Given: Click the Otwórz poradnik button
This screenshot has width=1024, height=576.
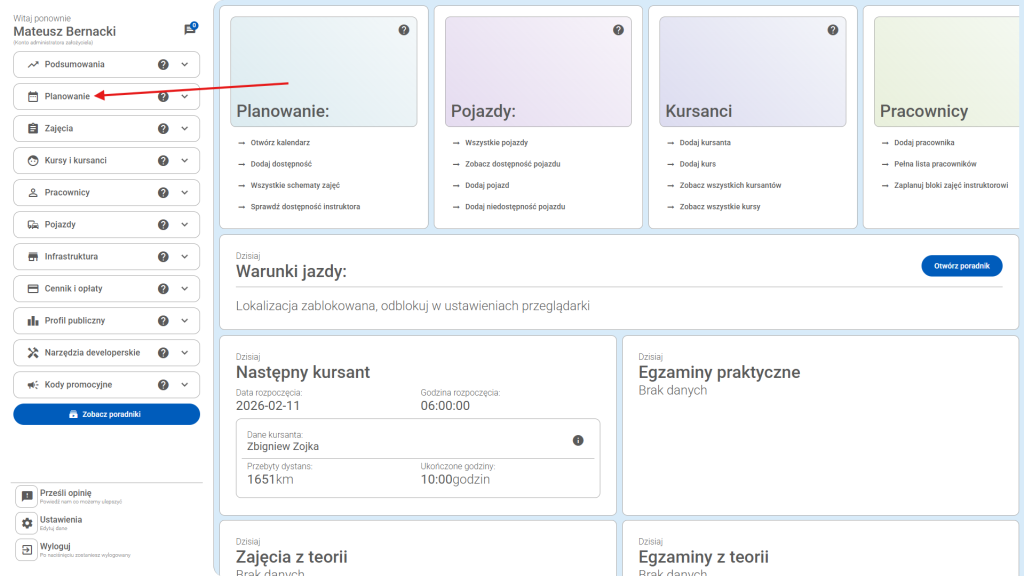Looking at the screenshot, I should point(961,265).
